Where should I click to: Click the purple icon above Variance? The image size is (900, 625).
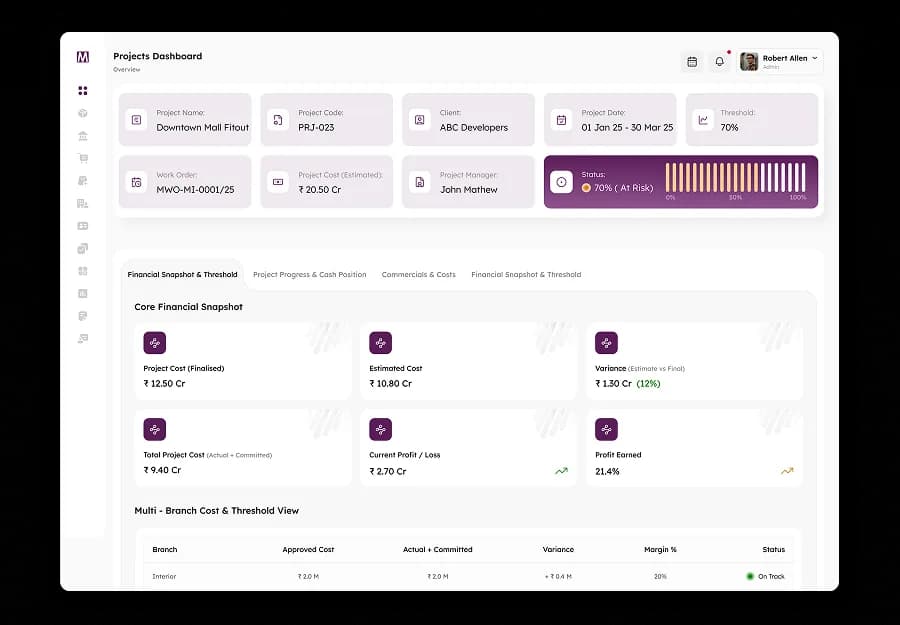tap(606, 343)
